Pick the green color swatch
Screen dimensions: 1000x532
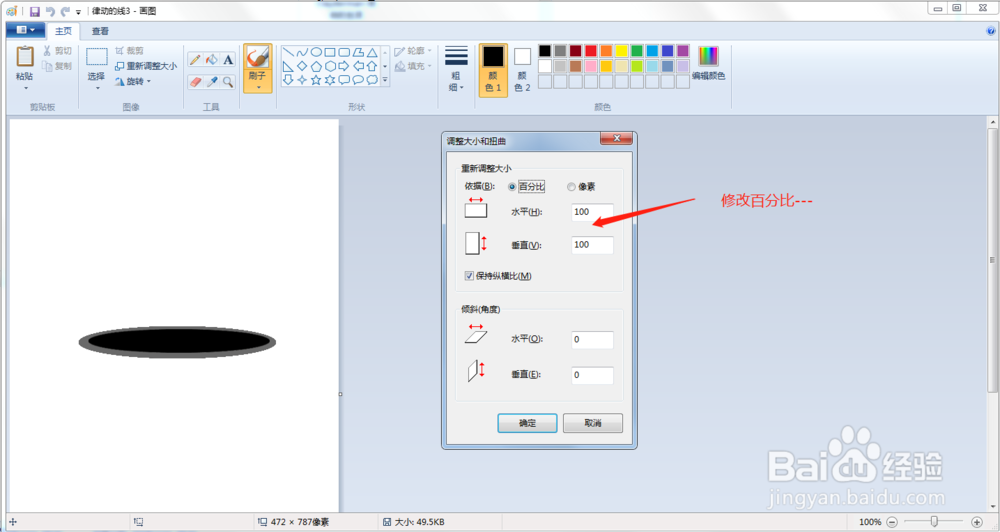(636, 50)
